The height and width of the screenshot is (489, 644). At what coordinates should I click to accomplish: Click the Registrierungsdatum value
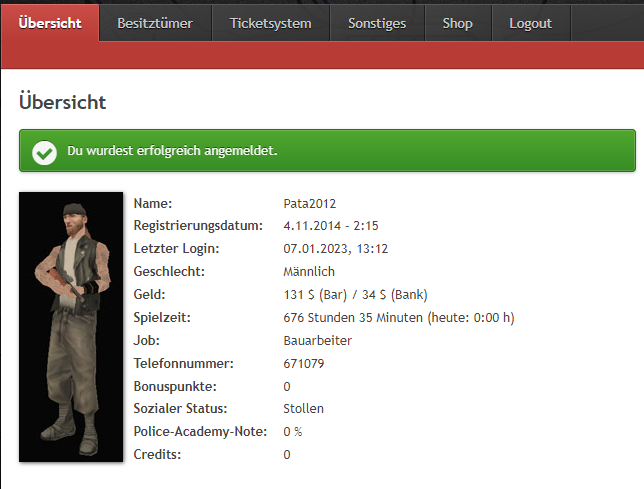[331, 225]
